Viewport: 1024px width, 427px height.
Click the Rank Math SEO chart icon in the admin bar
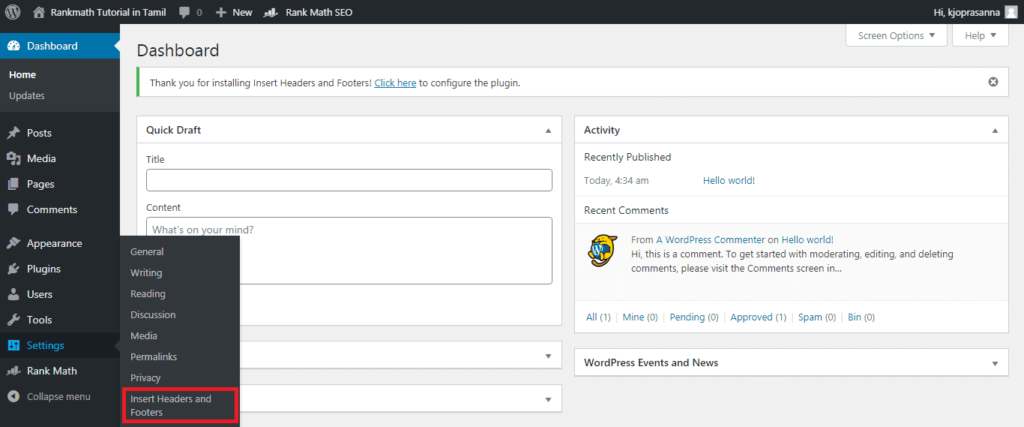click(x=270, y=12)
